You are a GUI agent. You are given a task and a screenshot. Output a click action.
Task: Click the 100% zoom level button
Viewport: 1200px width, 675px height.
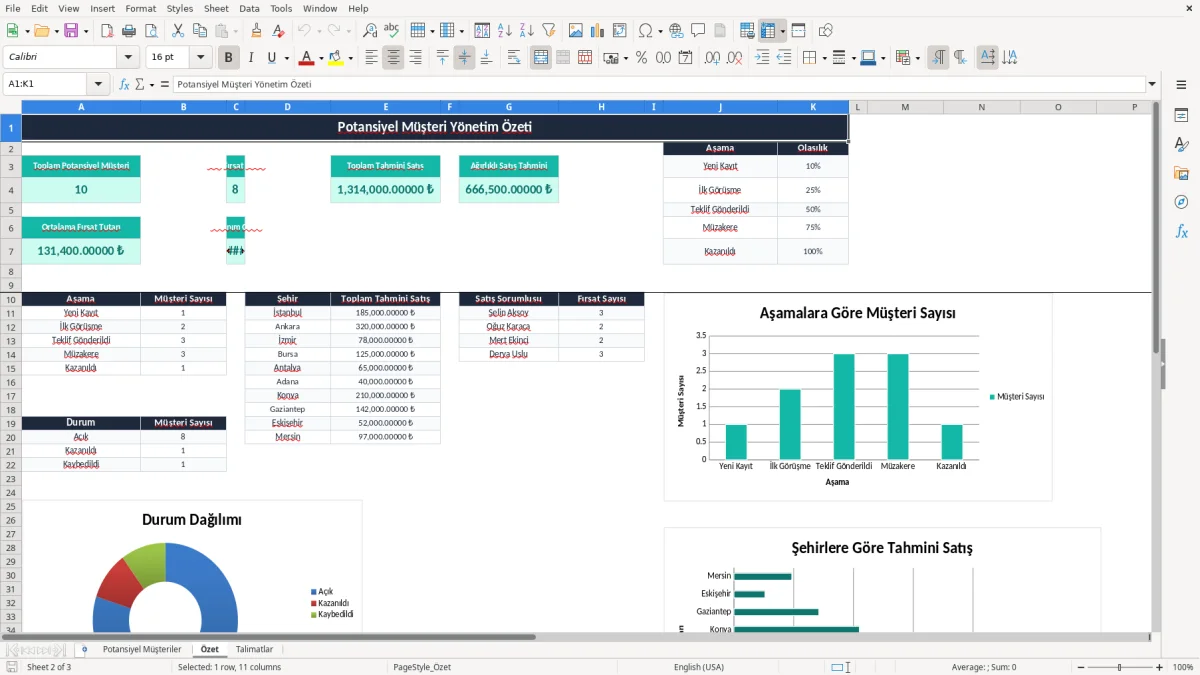click(x=1182, y=667)
